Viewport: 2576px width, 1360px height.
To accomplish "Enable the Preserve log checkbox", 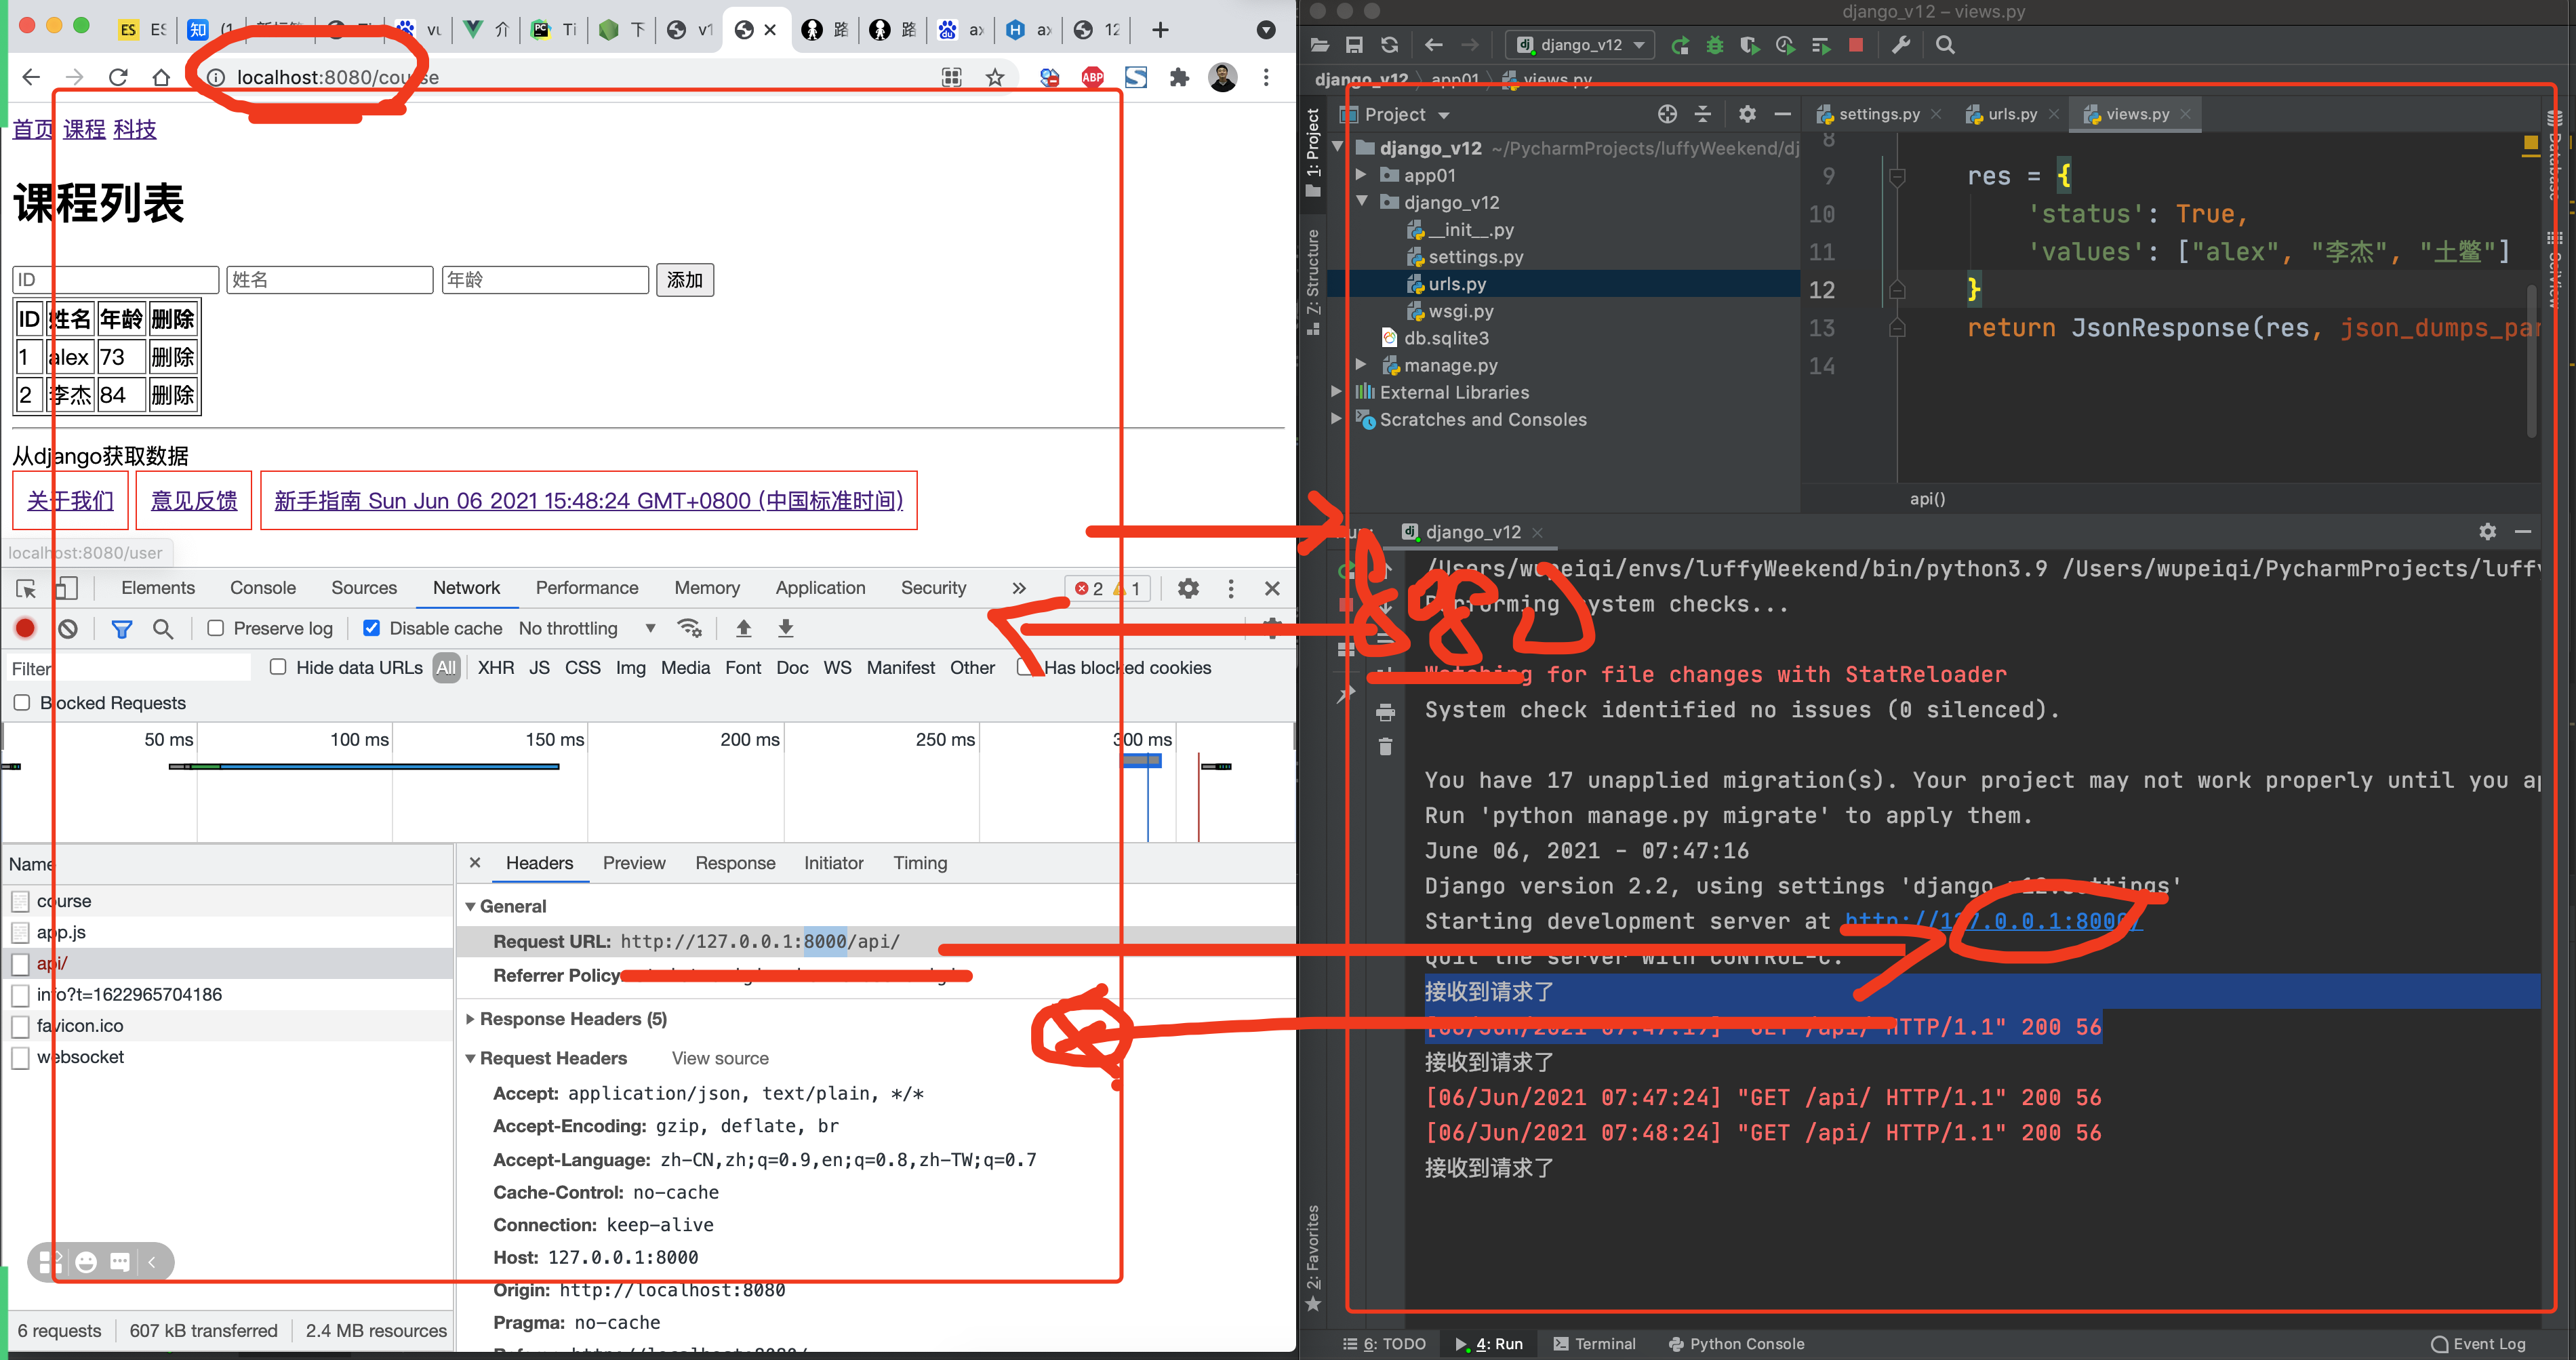I will (x=215, y=629).
